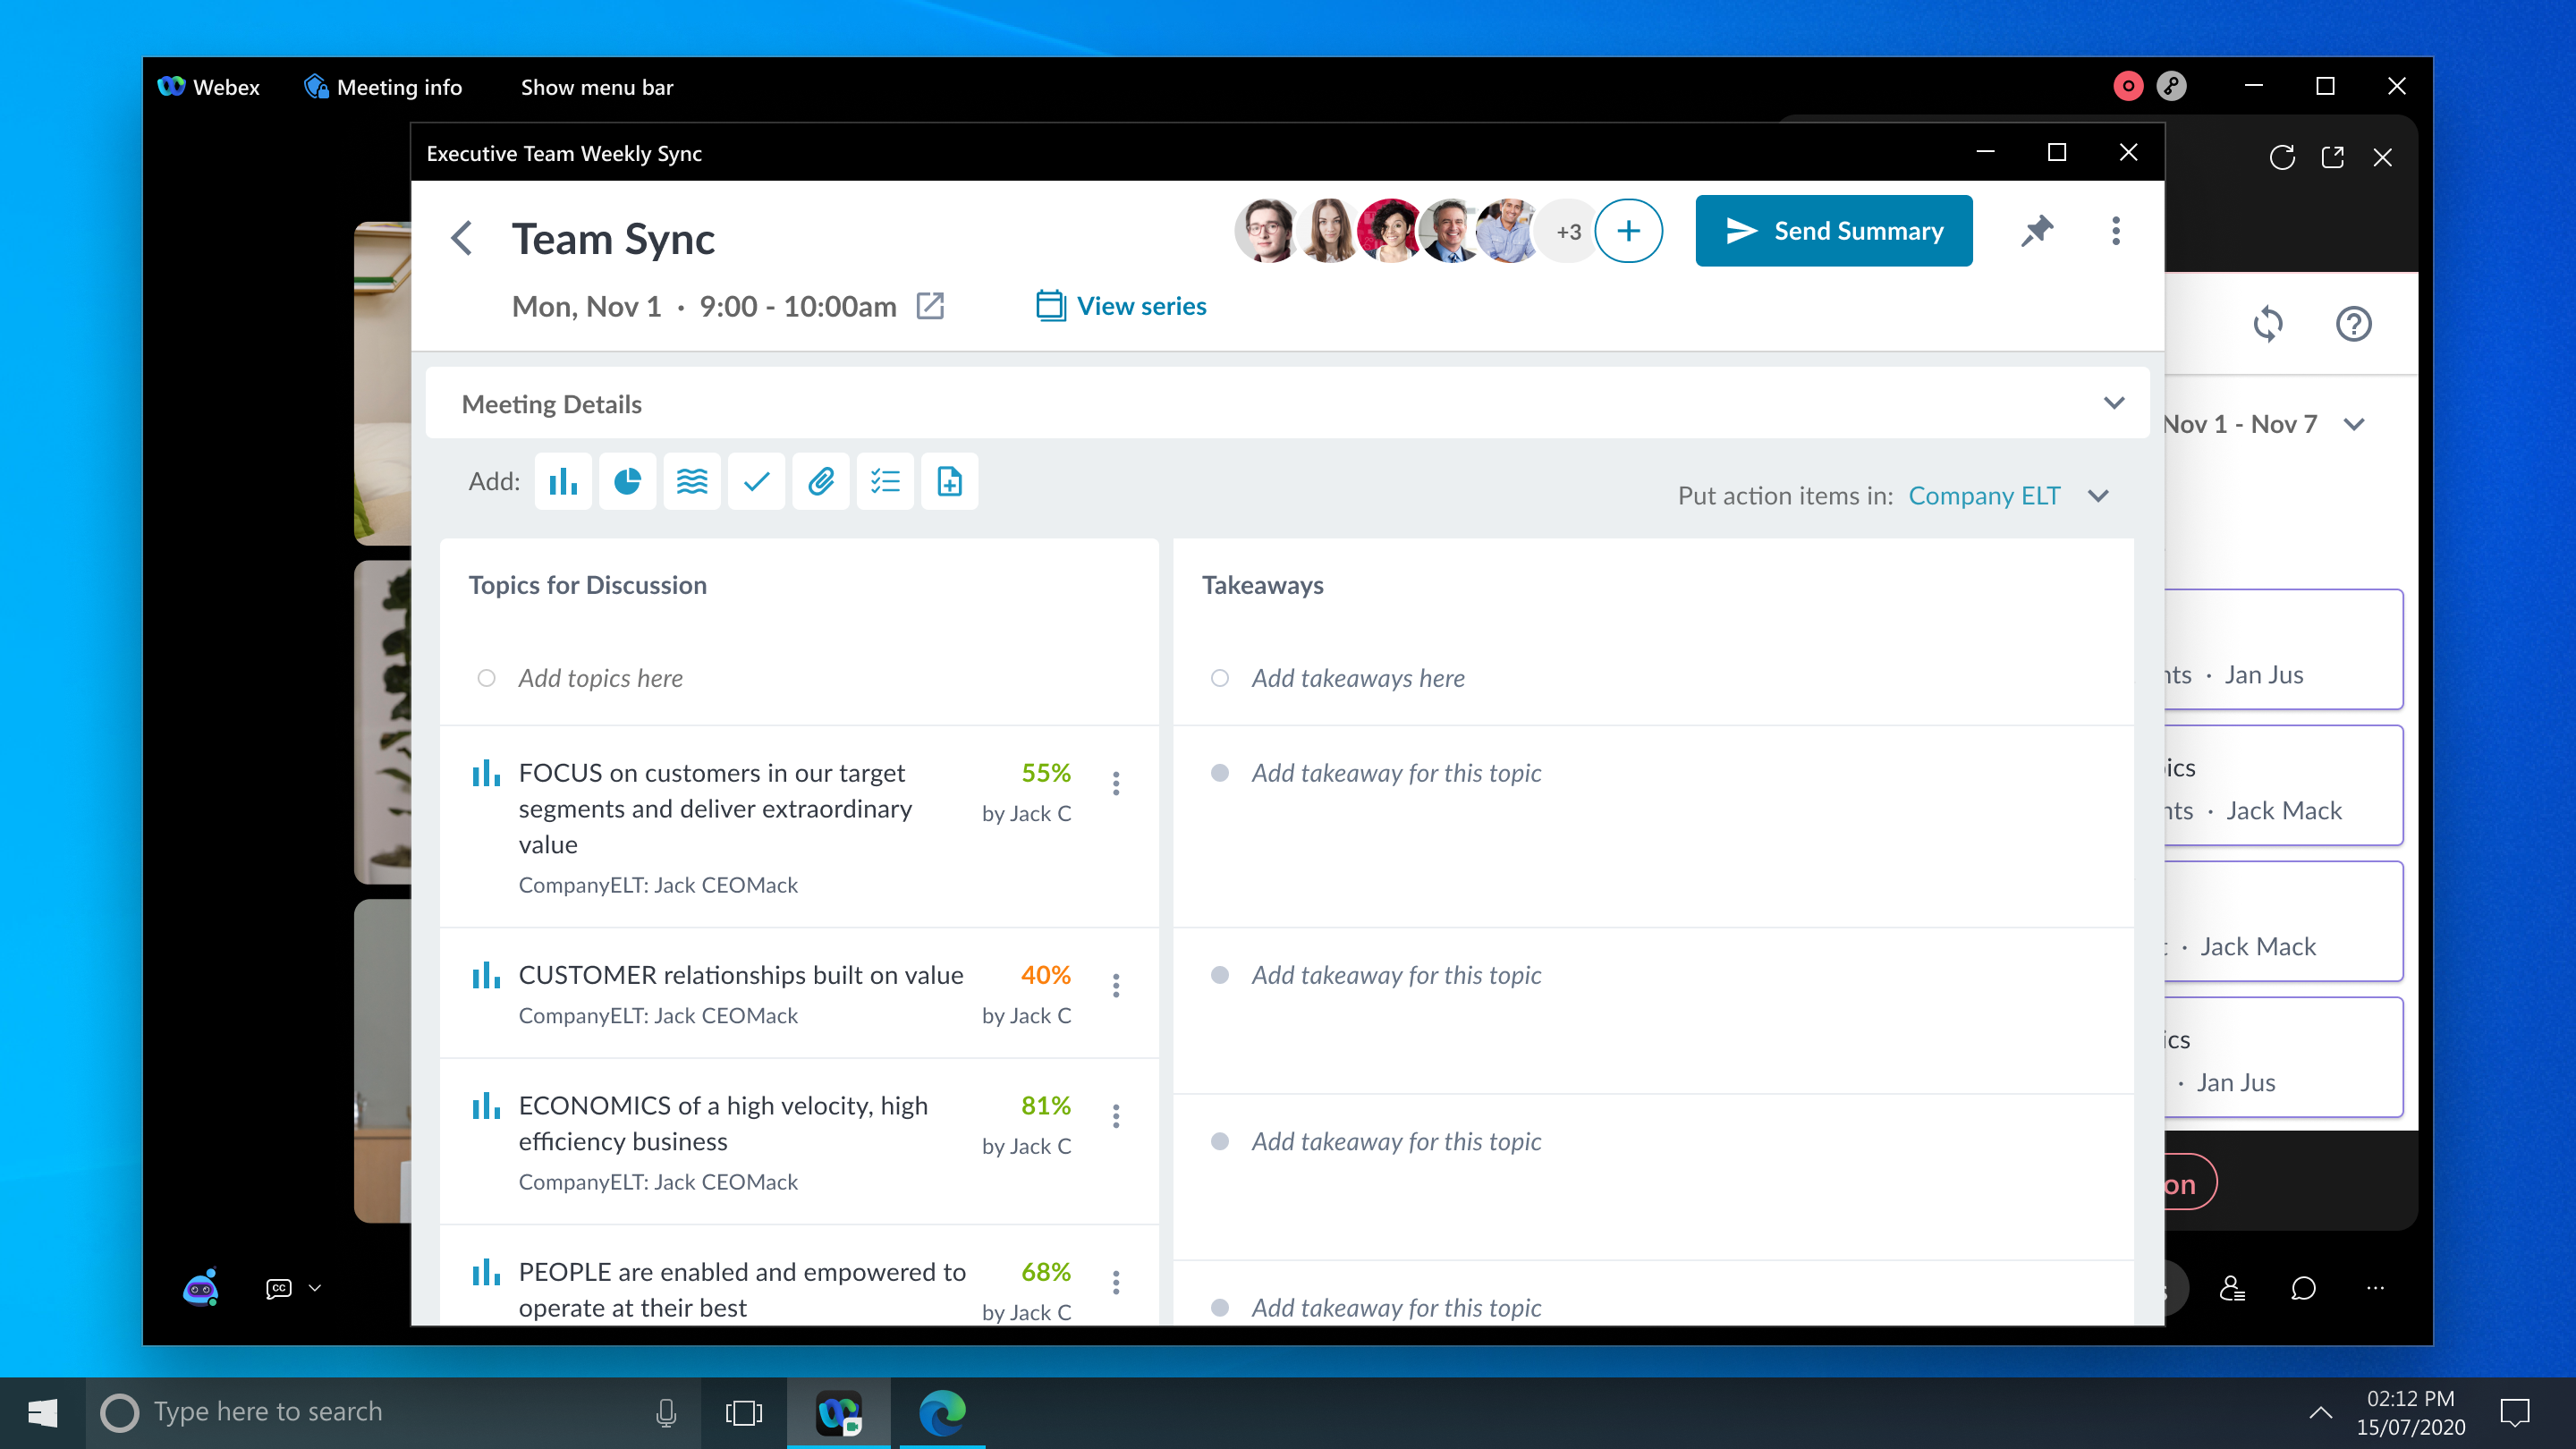This screenshot has width=2576, height=1449.
Task: Add takeaway for CUSTOMER relationships topic
Action: point(1396,976)
